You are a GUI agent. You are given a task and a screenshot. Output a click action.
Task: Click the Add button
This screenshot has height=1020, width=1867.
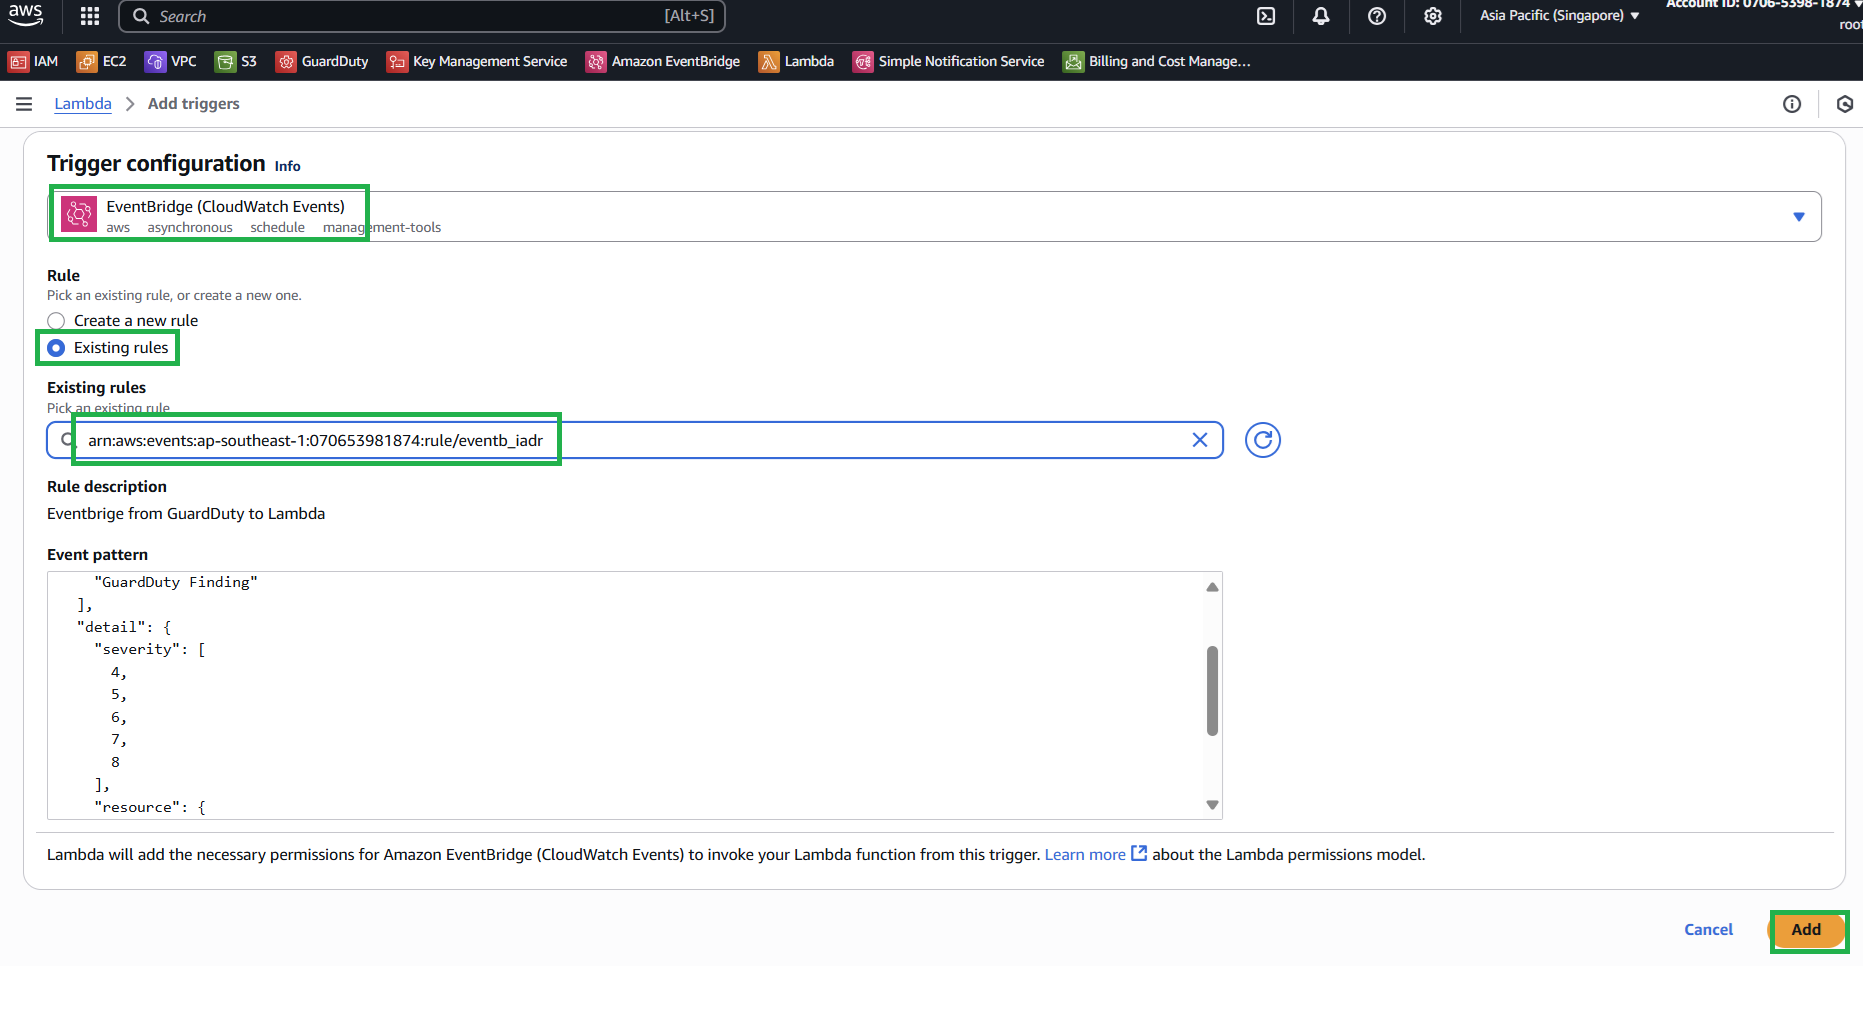1806,930
